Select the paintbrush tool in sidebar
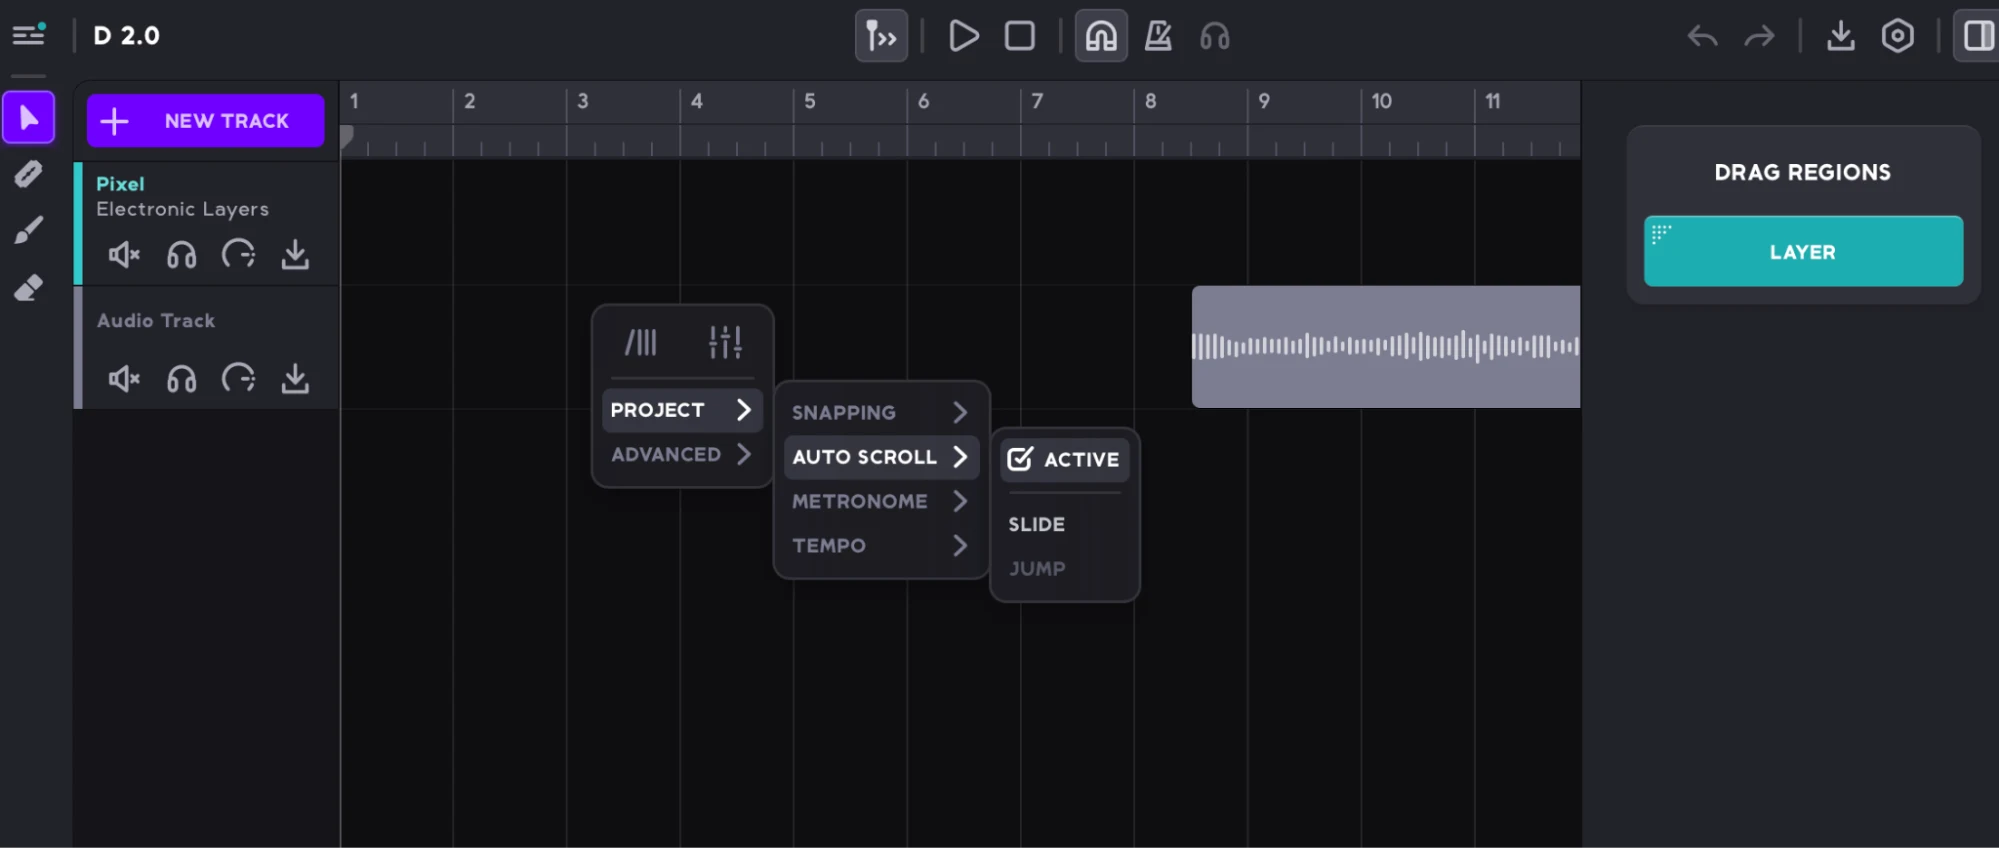 tap(29, 230)
